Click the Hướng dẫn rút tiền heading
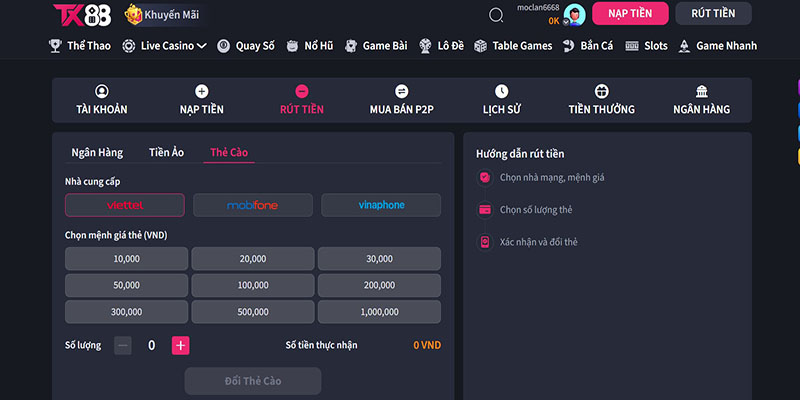This screenshot has height=400, width=800. 520,154
